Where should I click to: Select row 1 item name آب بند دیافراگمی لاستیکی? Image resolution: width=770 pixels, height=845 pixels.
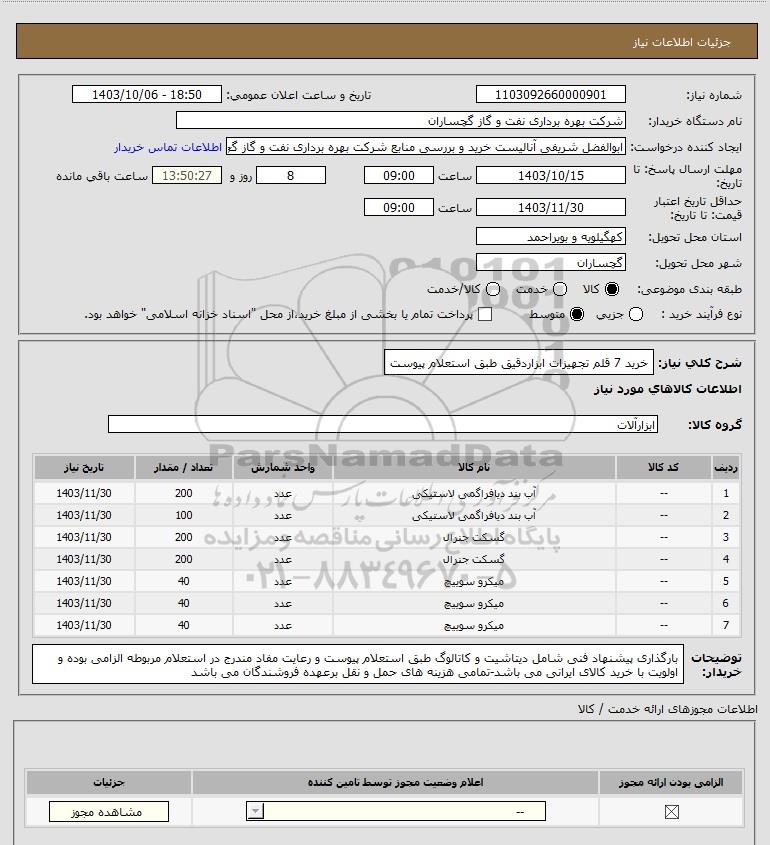pos(474,494)
